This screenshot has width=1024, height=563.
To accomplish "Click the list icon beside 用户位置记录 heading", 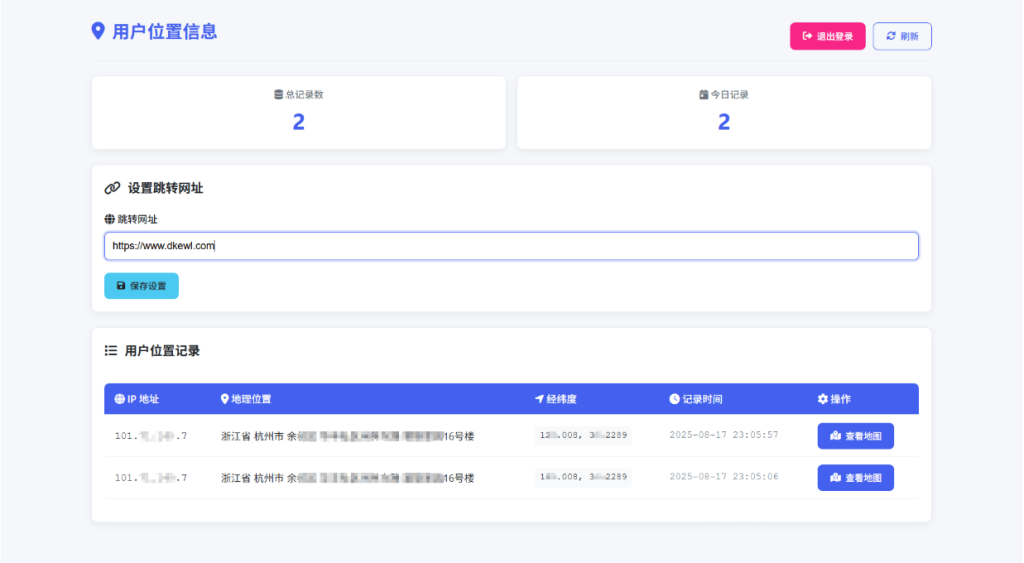I will point(111,351).
